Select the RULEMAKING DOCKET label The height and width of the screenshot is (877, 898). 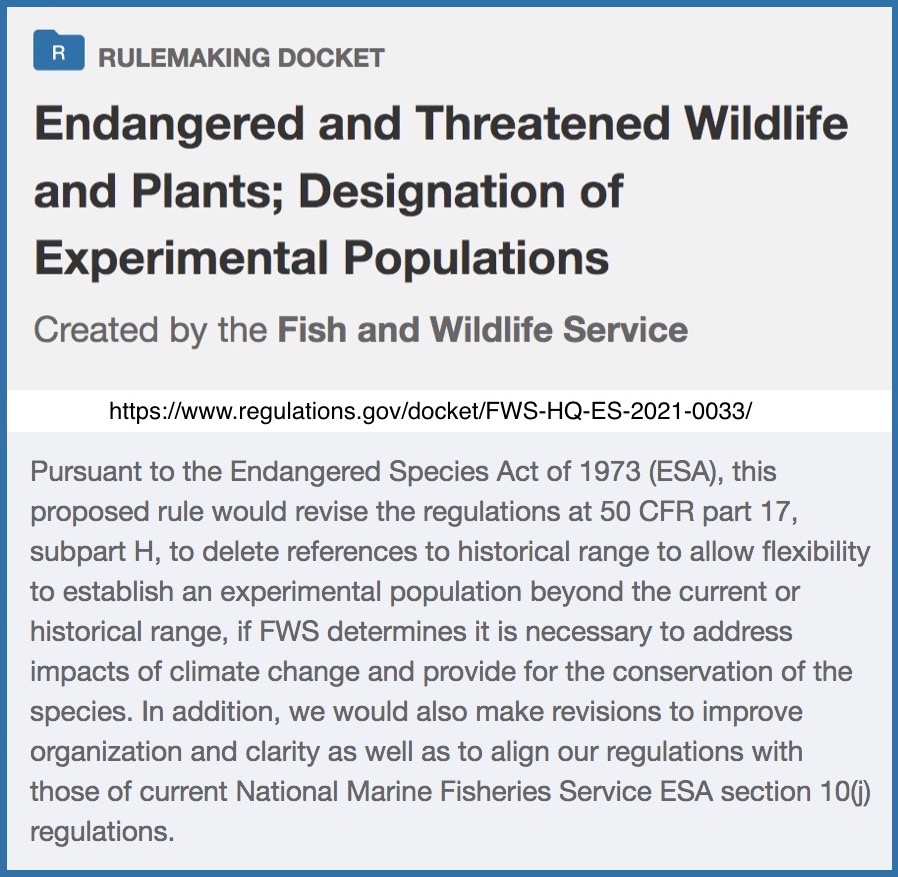(241, 58)
